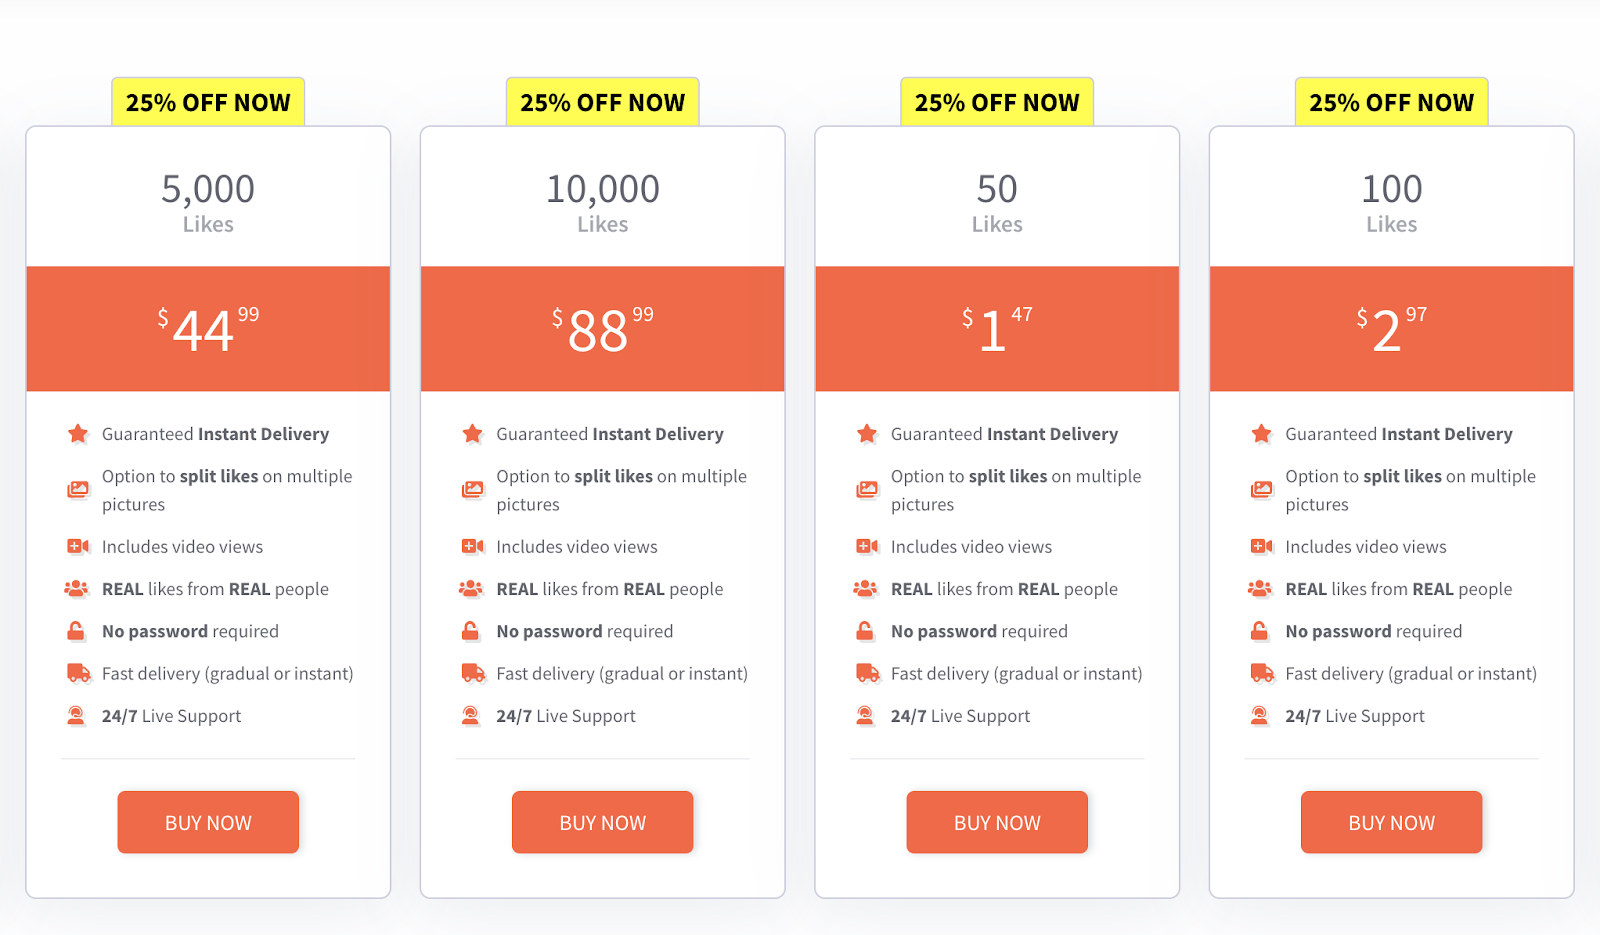Click the video views icon in 50 Likes card
1600x935 pixels.
867,547
